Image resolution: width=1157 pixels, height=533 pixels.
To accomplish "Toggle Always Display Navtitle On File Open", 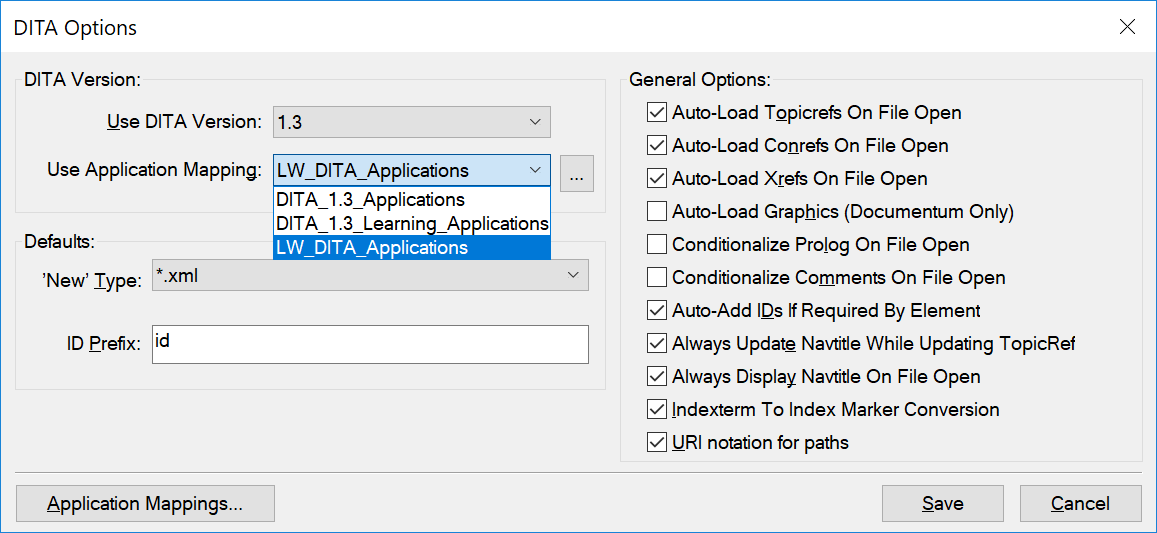I will click(657, 376).
